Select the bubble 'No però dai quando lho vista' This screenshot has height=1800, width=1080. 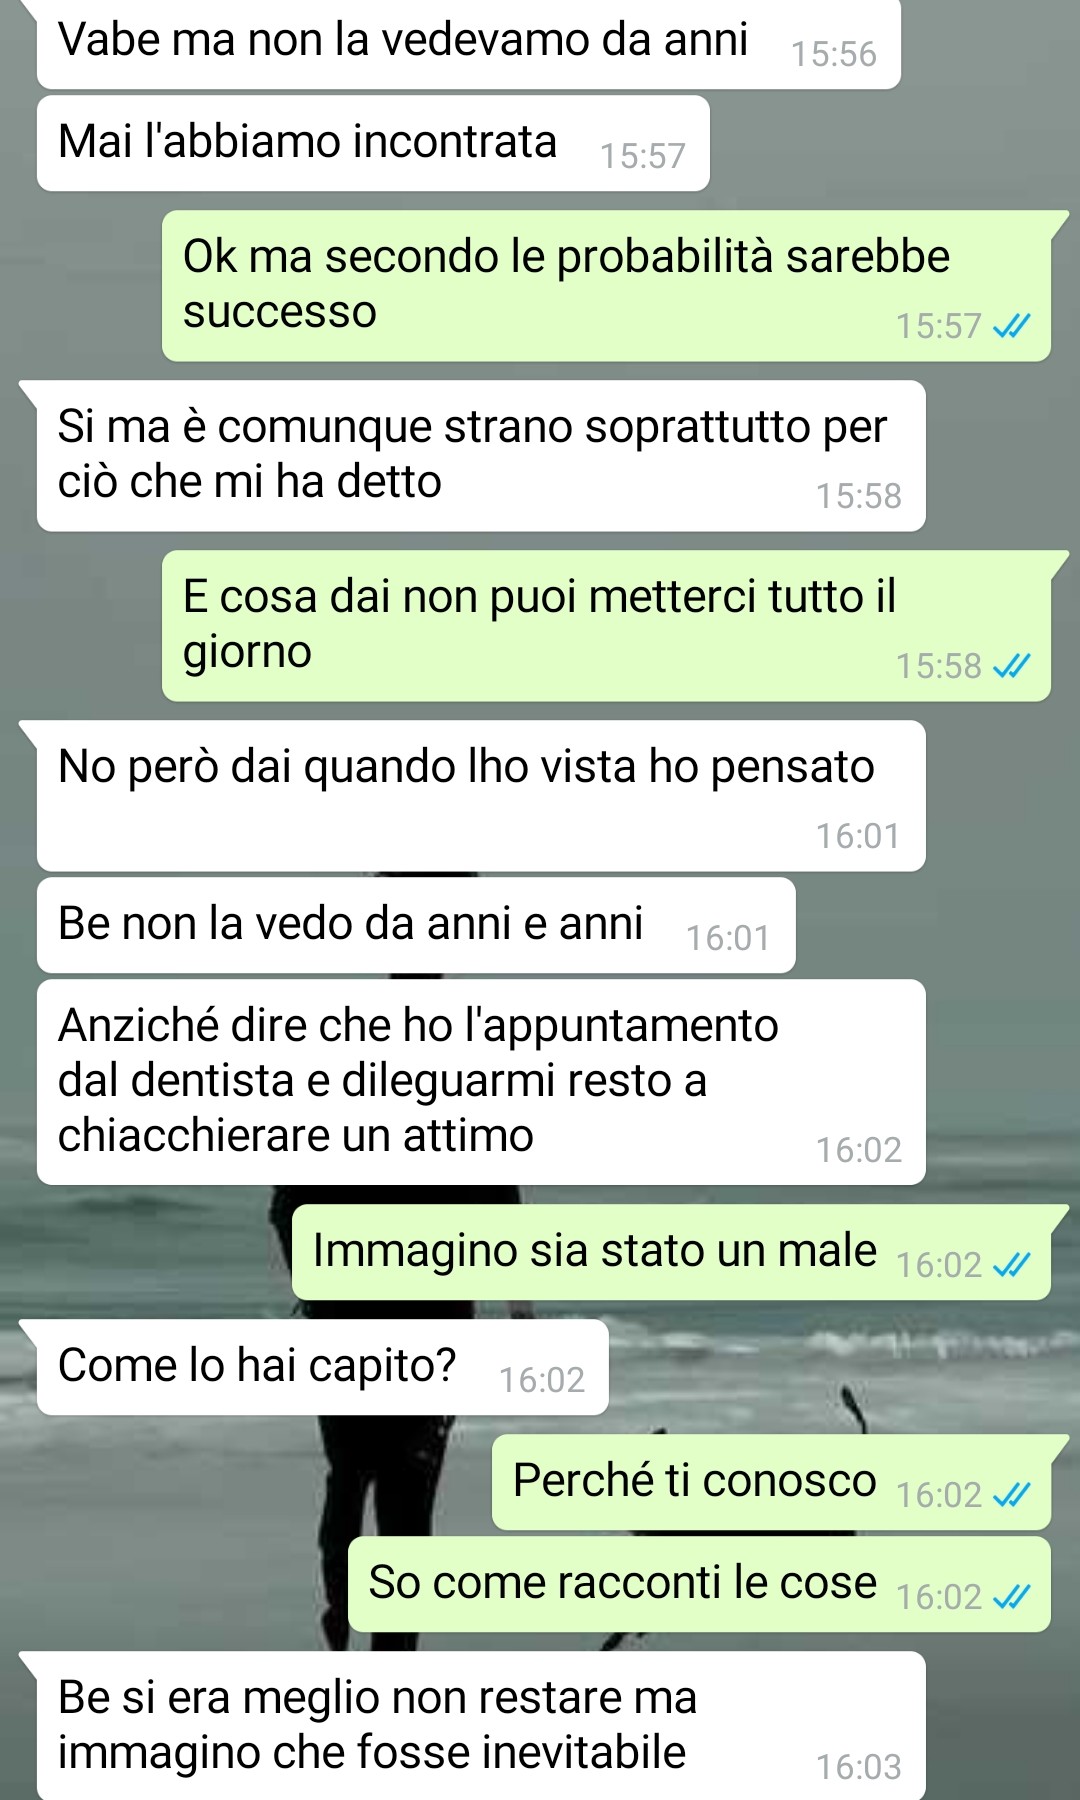(x=481, y=796)
